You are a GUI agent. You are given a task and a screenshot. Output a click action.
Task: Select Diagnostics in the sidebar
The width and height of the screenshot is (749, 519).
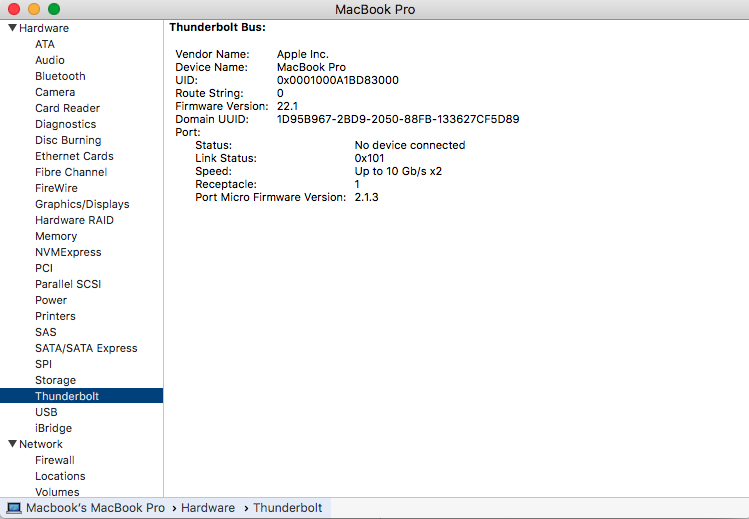[x=65, y=124]
